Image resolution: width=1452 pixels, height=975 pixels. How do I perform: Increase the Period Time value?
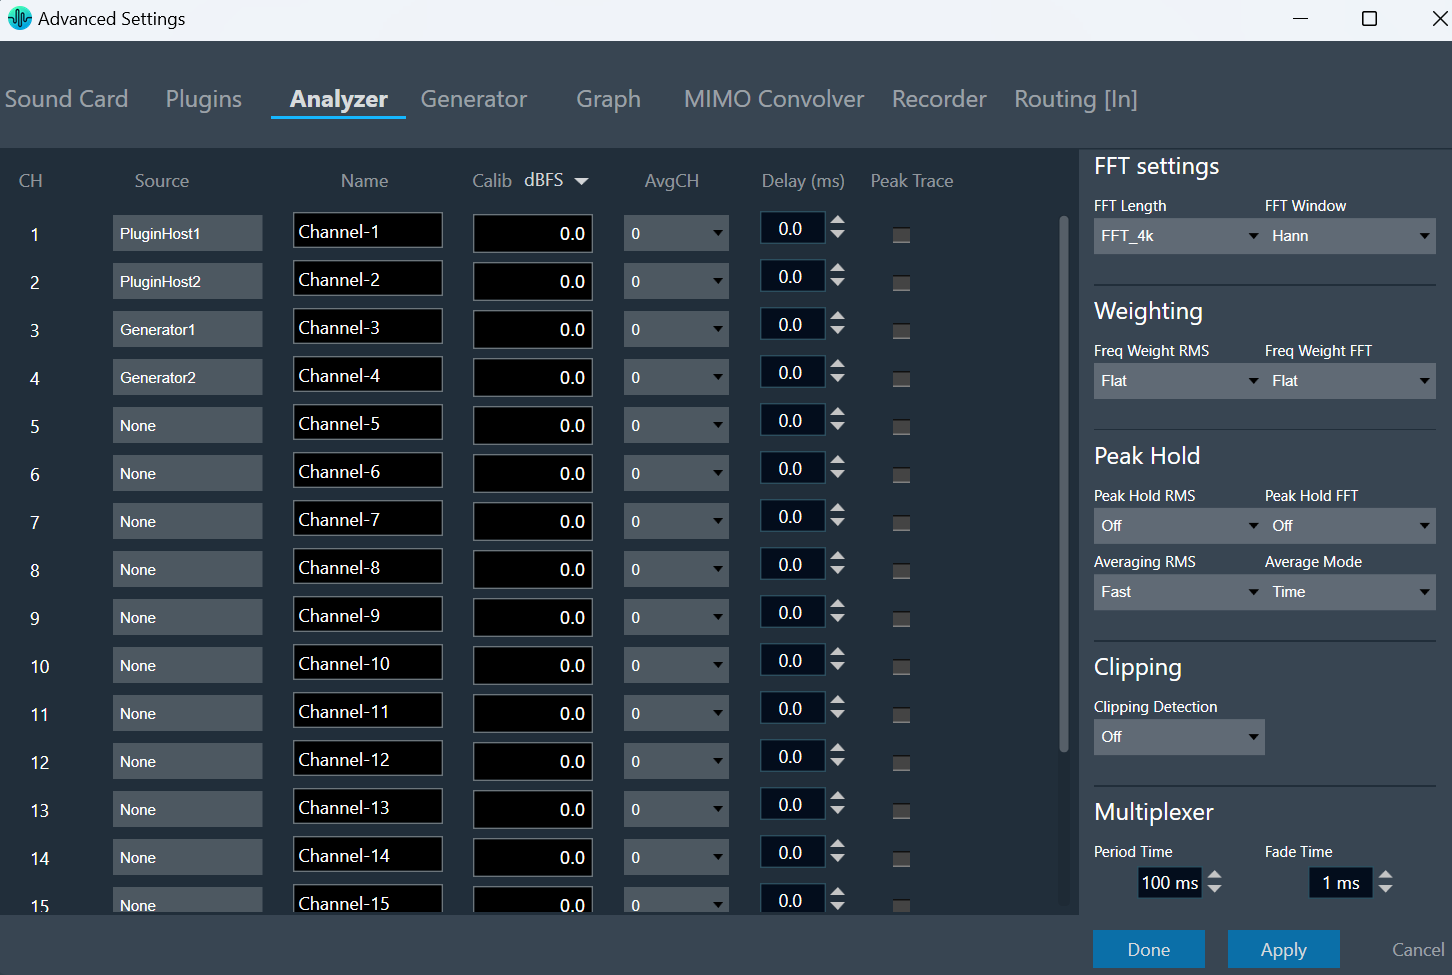pyautogui.click(x=1215, y=875)
